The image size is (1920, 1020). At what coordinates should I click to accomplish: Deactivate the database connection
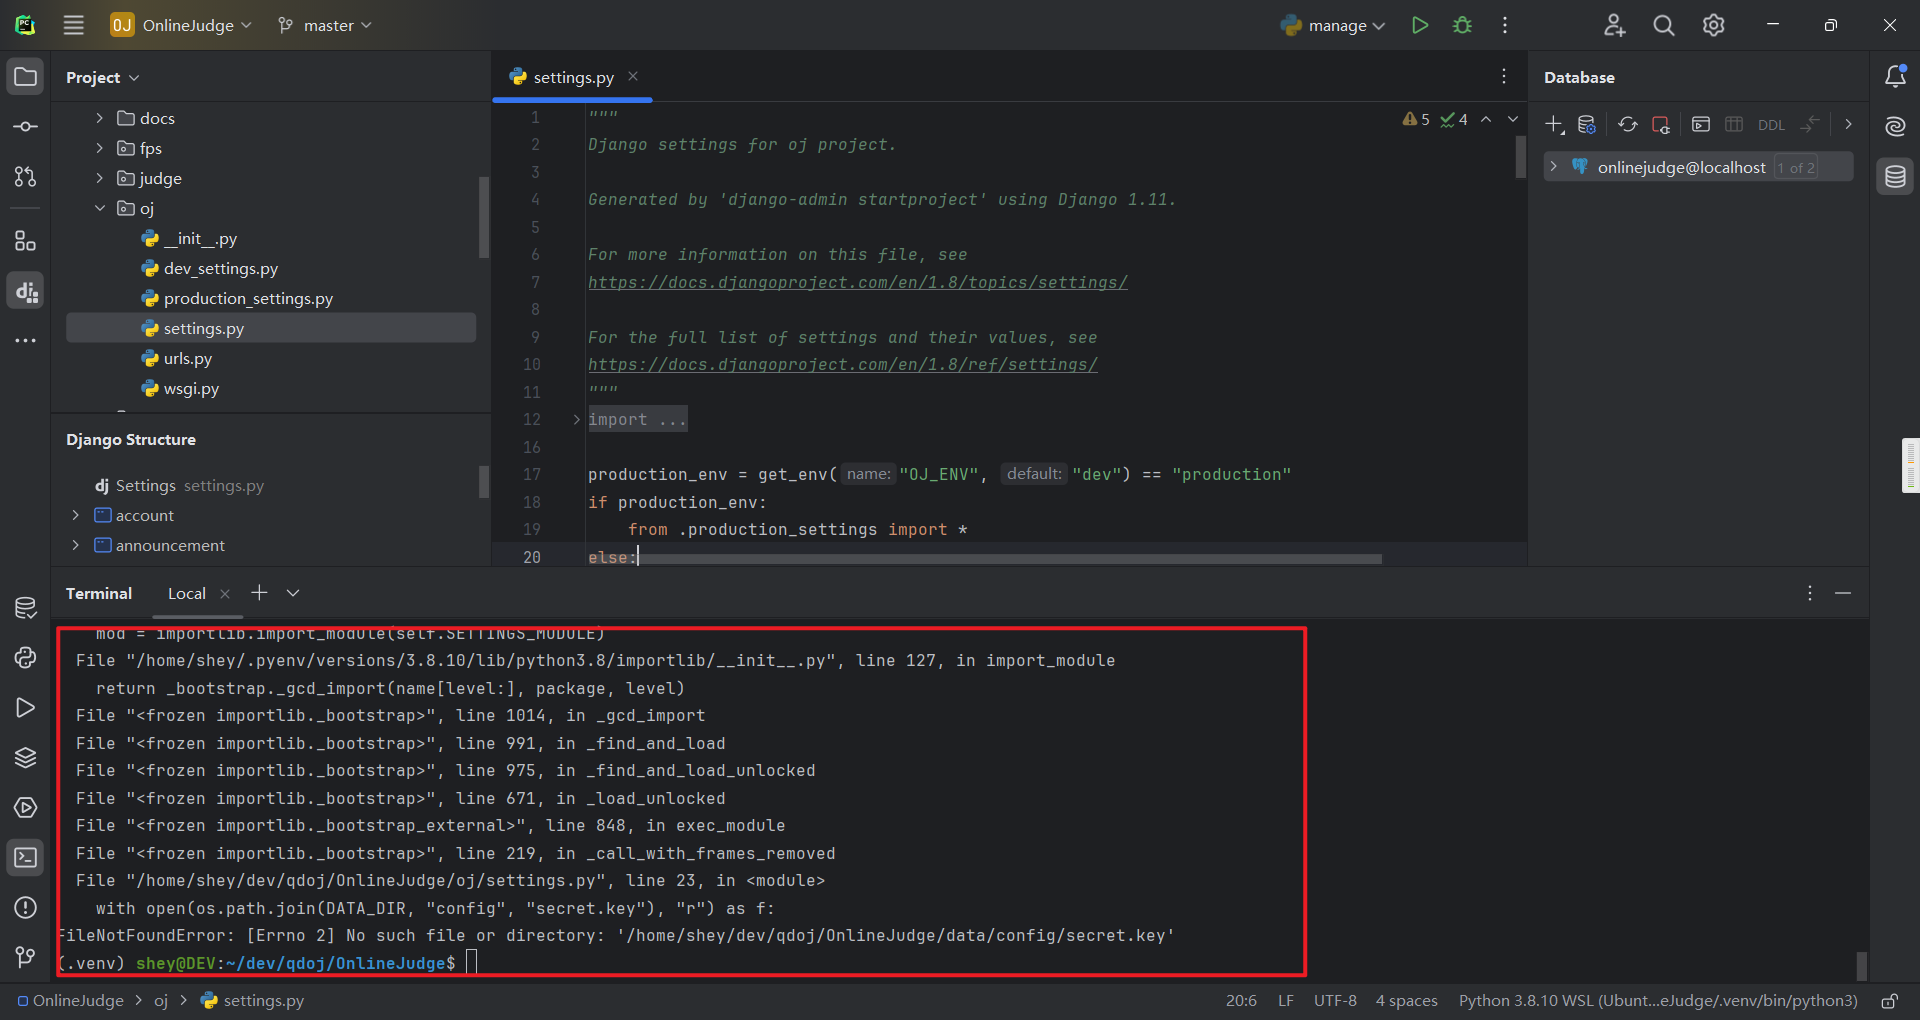[1661, 124]
